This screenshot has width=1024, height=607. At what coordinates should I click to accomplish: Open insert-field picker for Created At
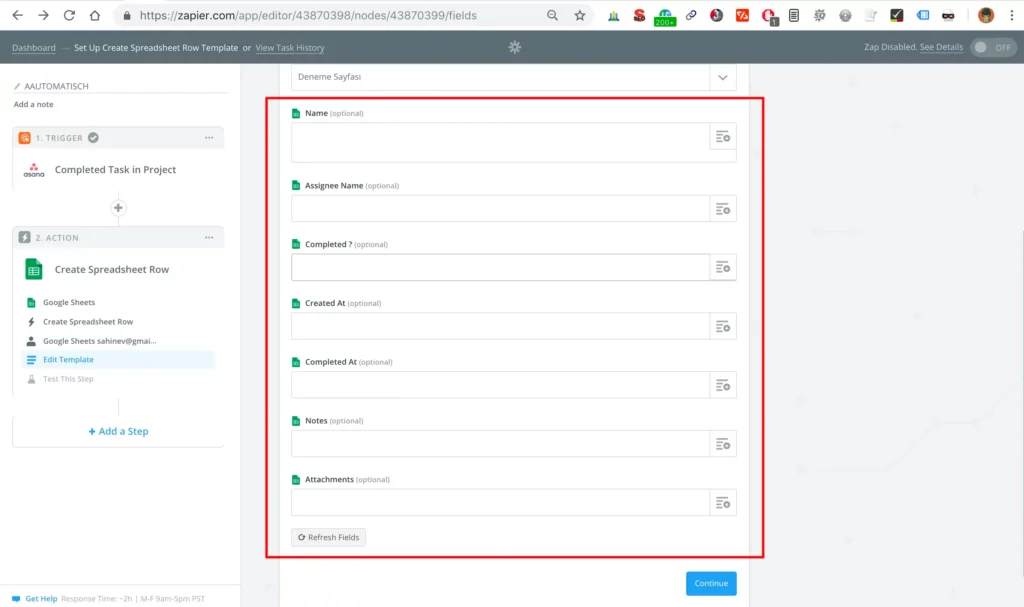point(722,326)
